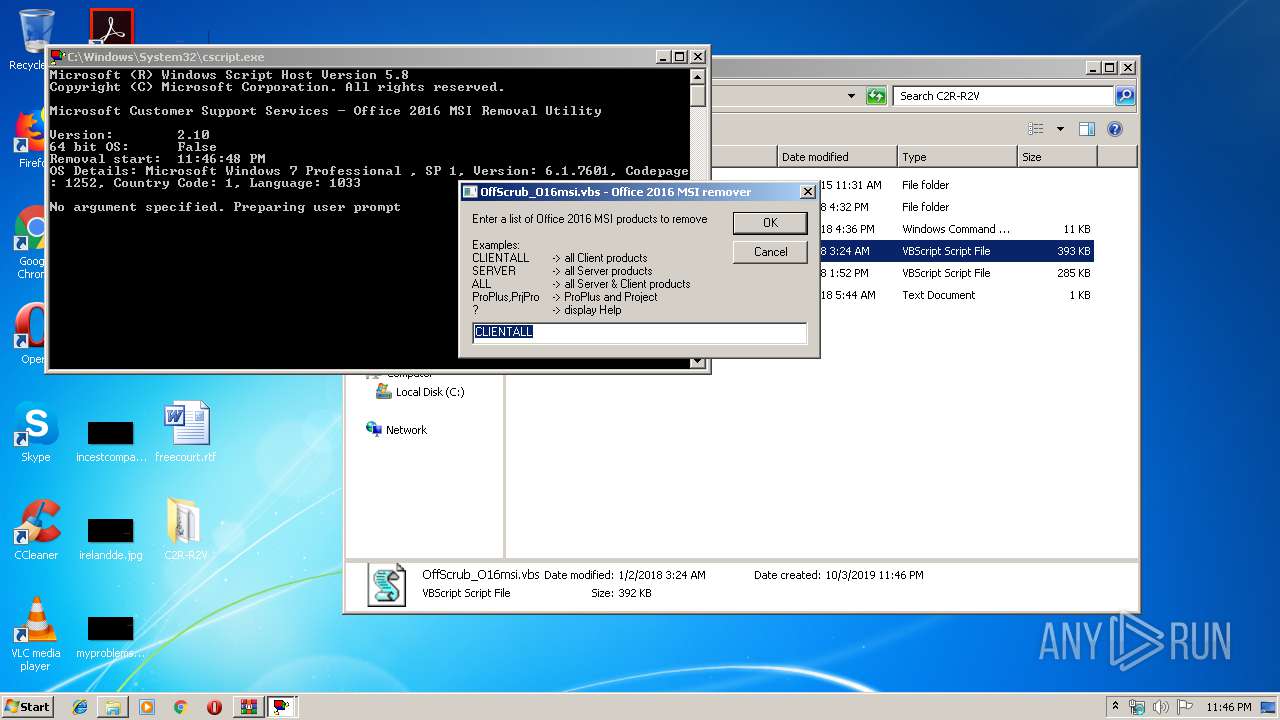Screen dimensions: 1280x720
Task: Open Skype desktop shortcut
Action: point(35,433)
